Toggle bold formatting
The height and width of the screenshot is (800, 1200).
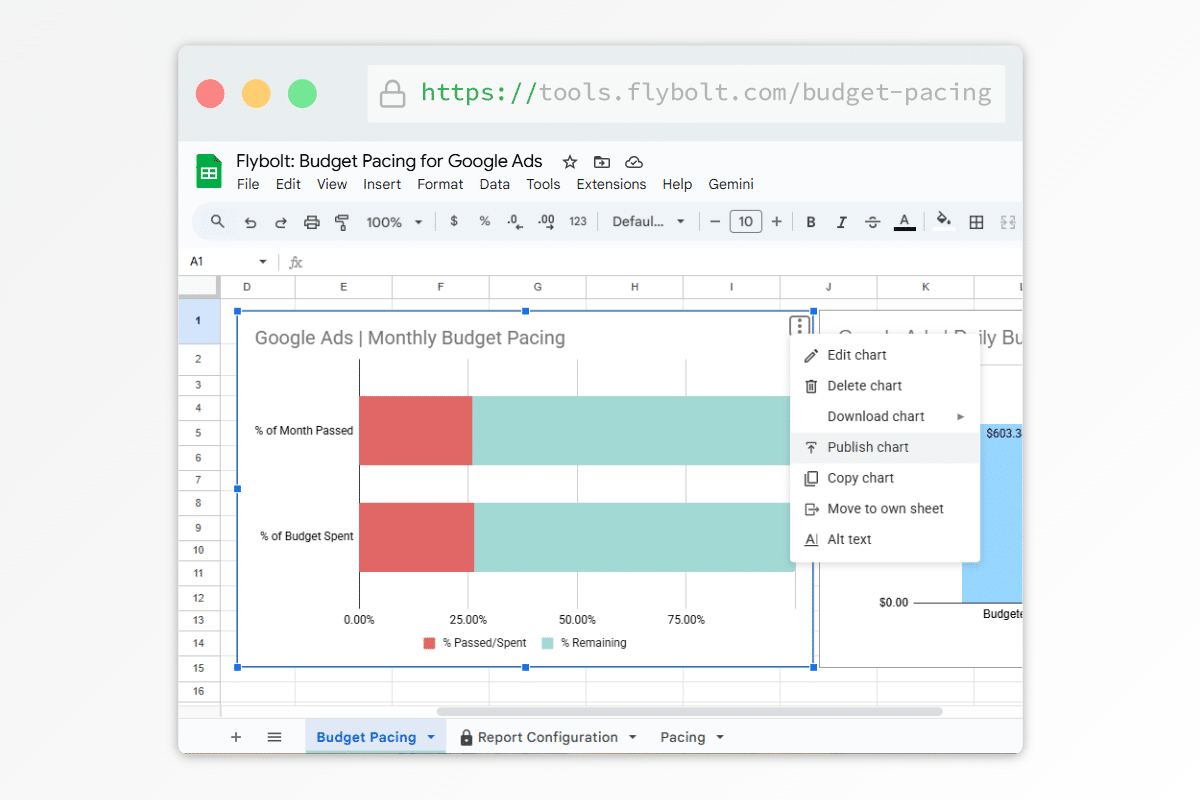(811, 222)
